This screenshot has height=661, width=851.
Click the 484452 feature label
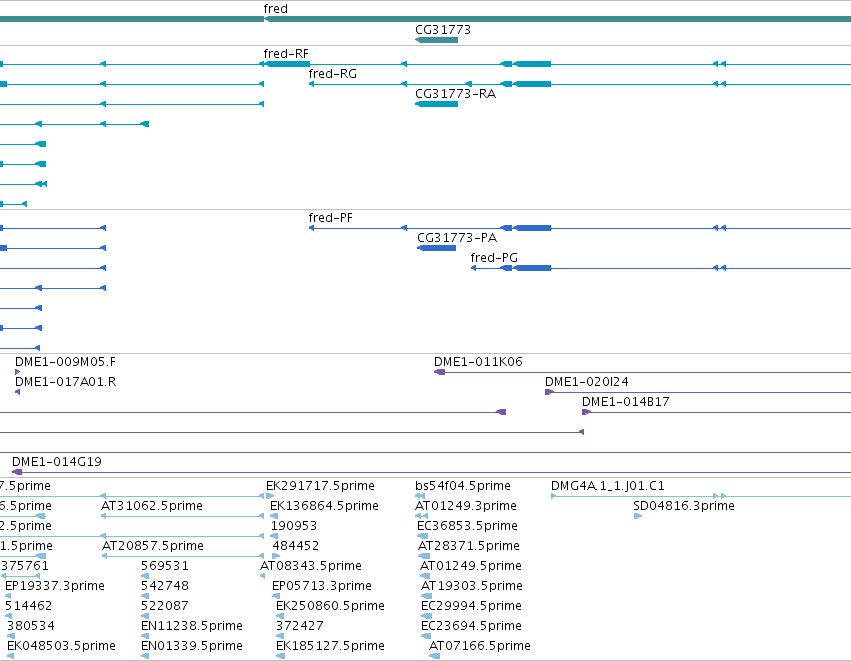click(296, 546)
